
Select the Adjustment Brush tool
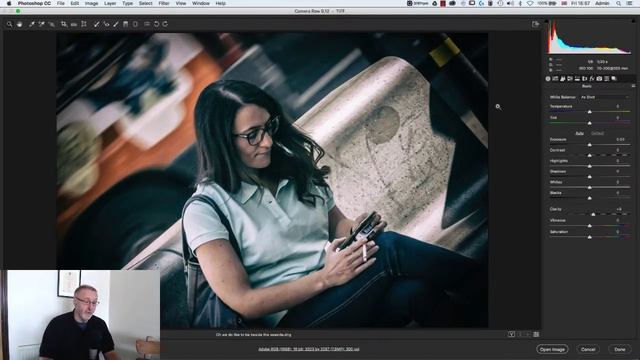(116, 24)
